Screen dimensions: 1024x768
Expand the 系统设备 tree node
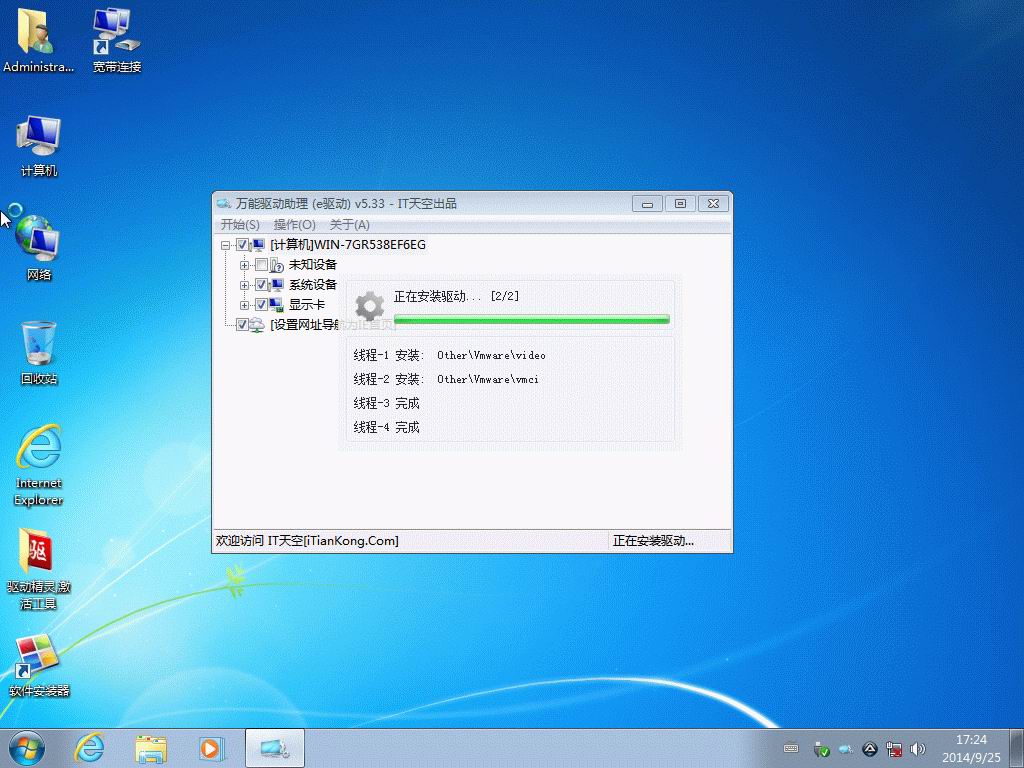click(244, 285)
